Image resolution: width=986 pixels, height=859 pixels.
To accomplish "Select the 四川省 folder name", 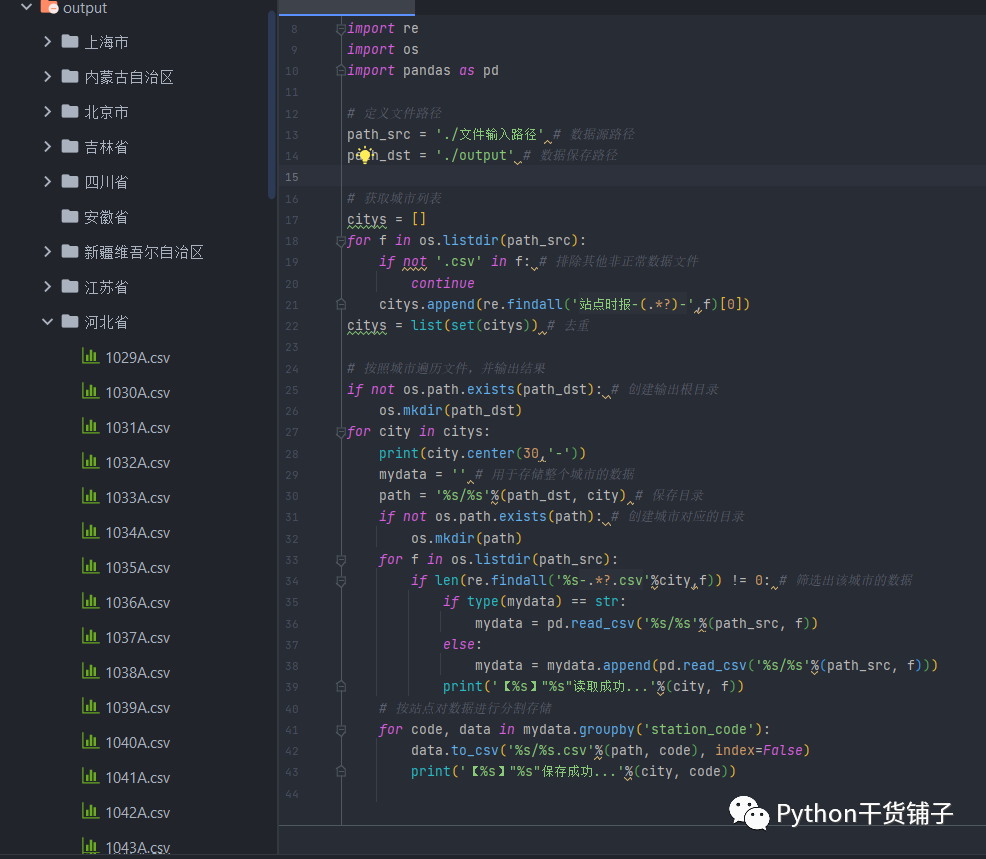I will click(x=106, y=182).
